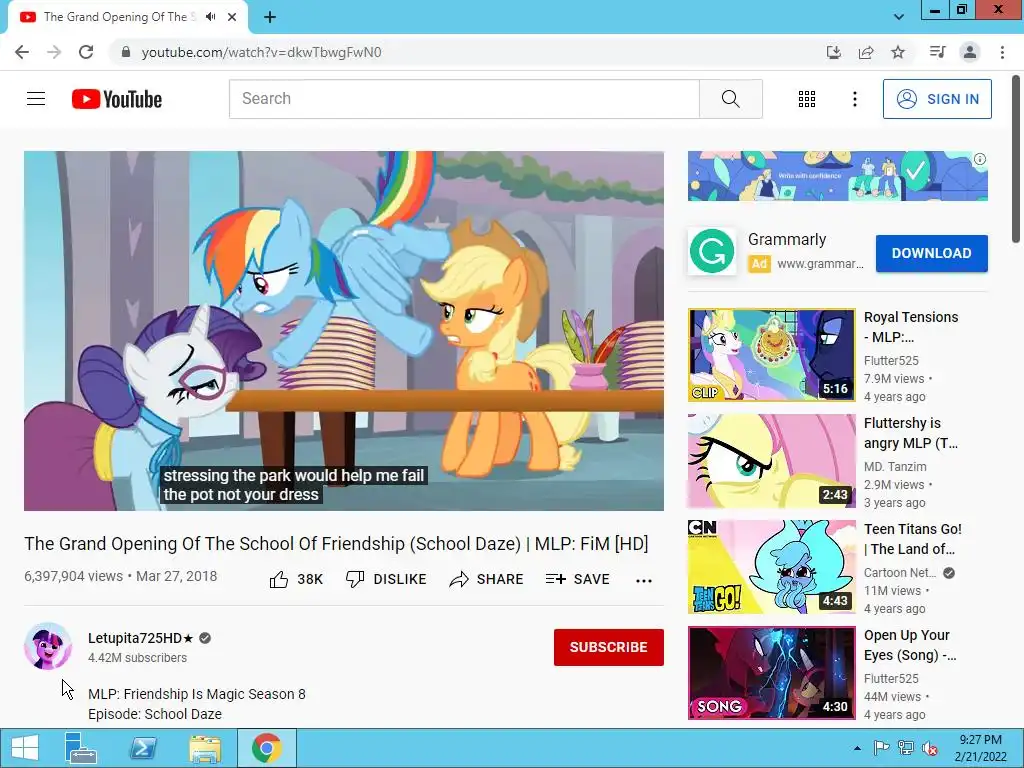Open the YouTube guide hamburger menu
The image size is (1024, 768).
pos(36,99)
